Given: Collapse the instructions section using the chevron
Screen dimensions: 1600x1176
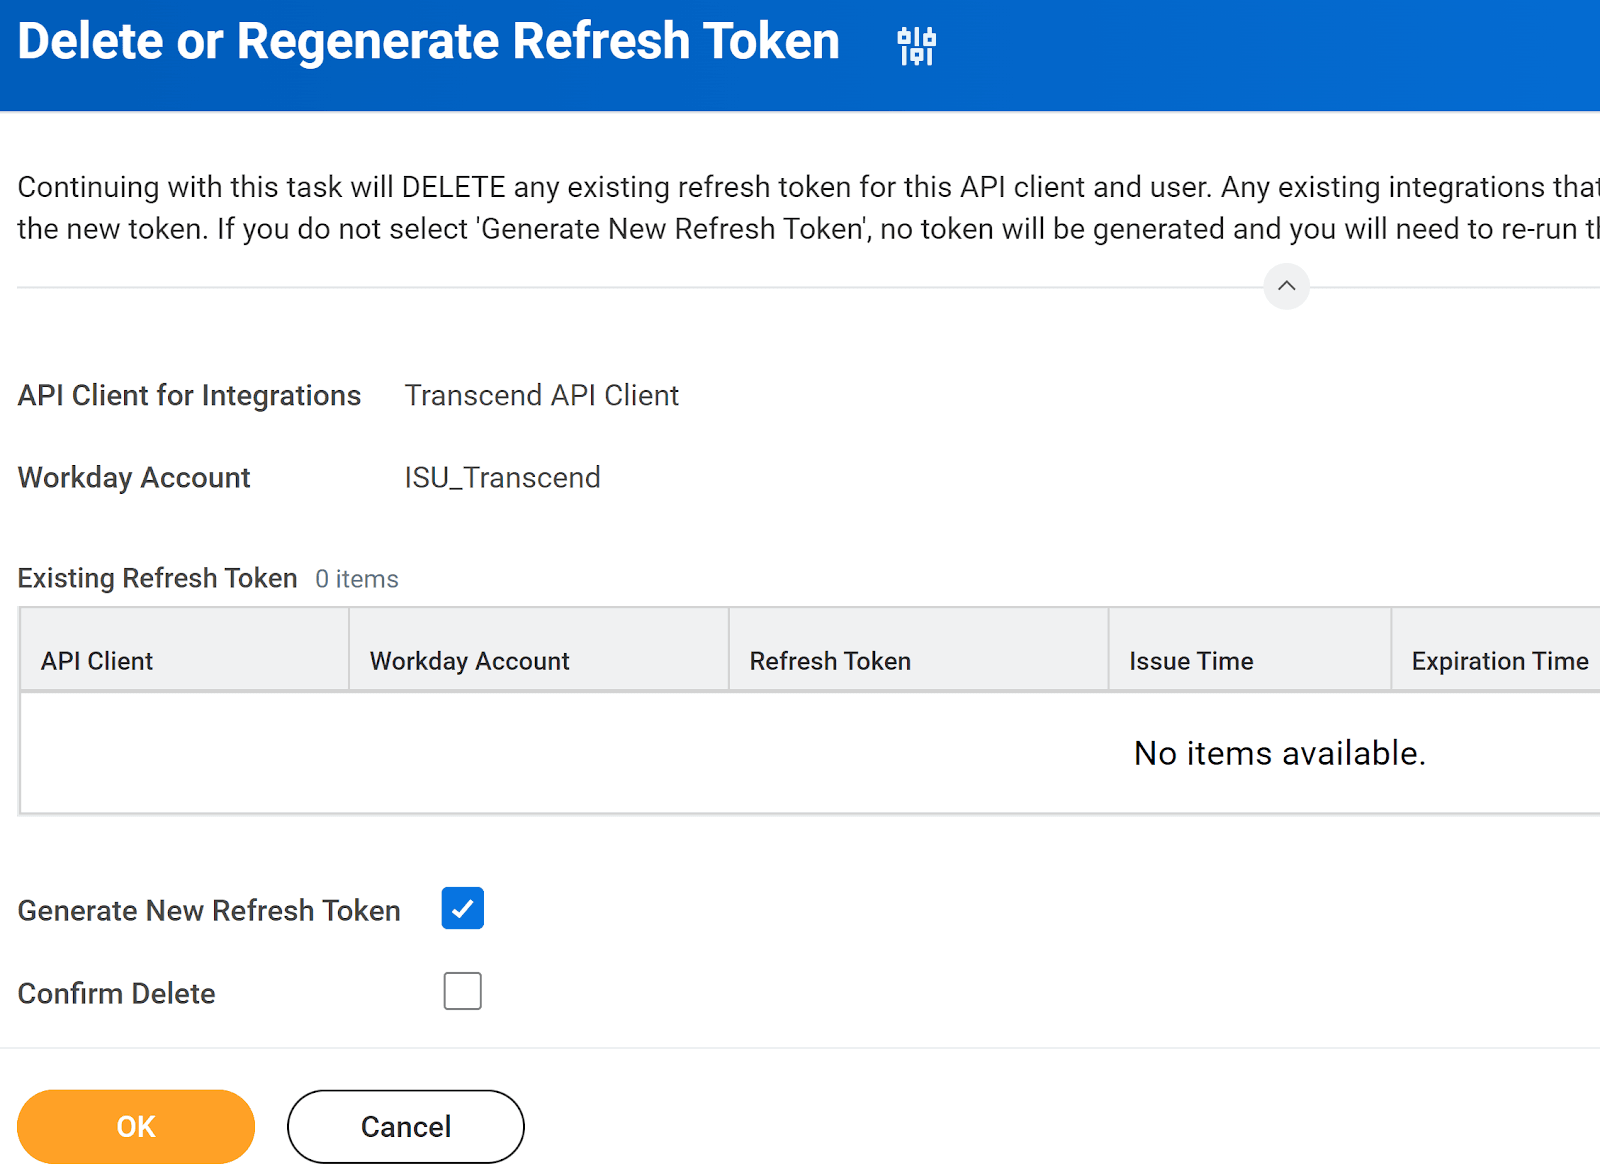Looking at the screenshot, I should (1287, 287).
